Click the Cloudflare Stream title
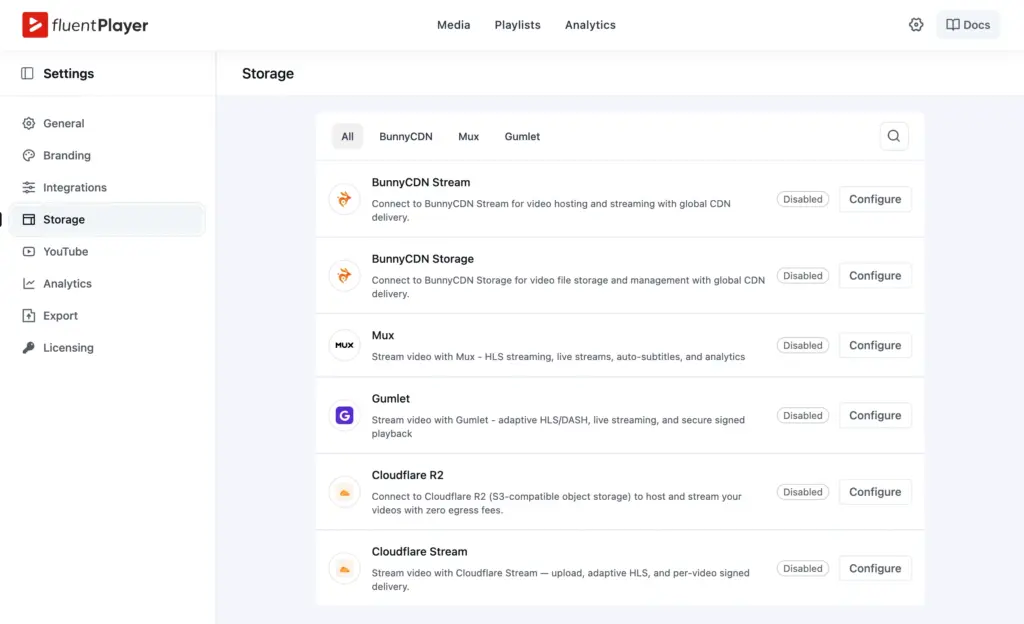The width and height of the screenshot is (1024, 624). pos(419,552)
